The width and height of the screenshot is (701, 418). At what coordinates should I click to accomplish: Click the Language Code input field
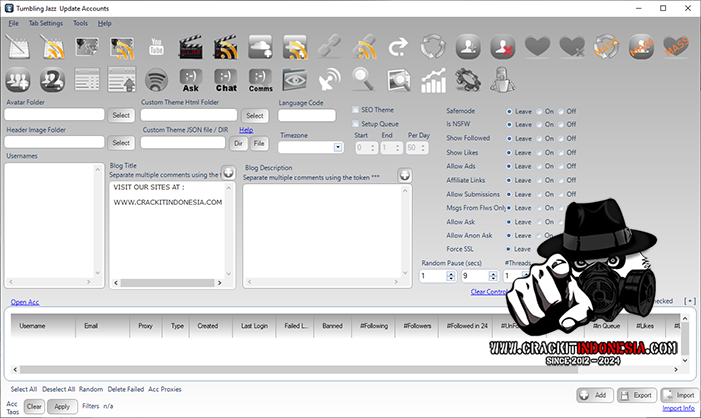(306, 115)
